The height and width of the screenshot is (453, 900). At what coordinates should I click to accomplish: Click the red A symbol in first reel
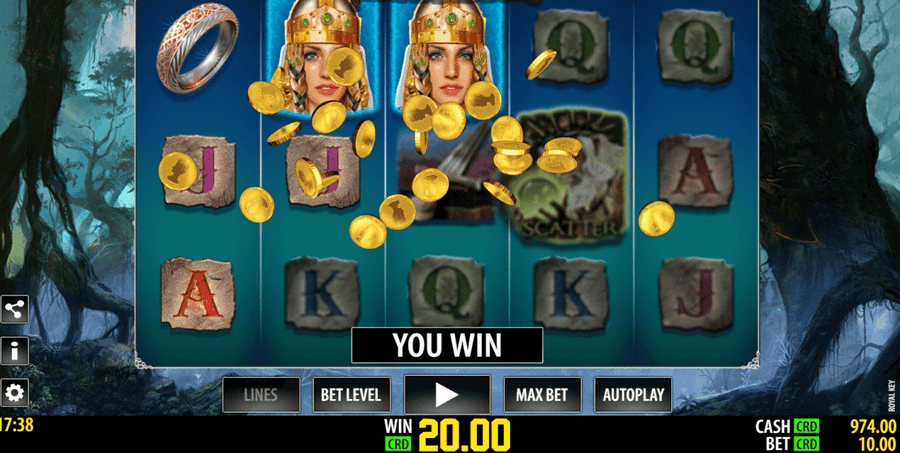(x=197, y=293)
